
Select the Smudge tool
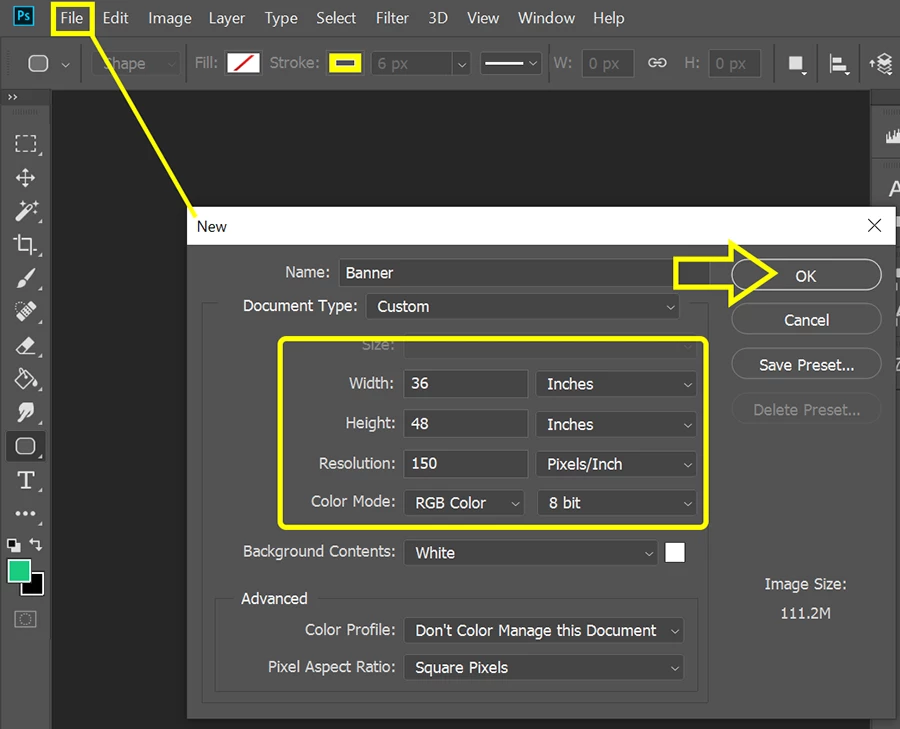coord(26,412)
